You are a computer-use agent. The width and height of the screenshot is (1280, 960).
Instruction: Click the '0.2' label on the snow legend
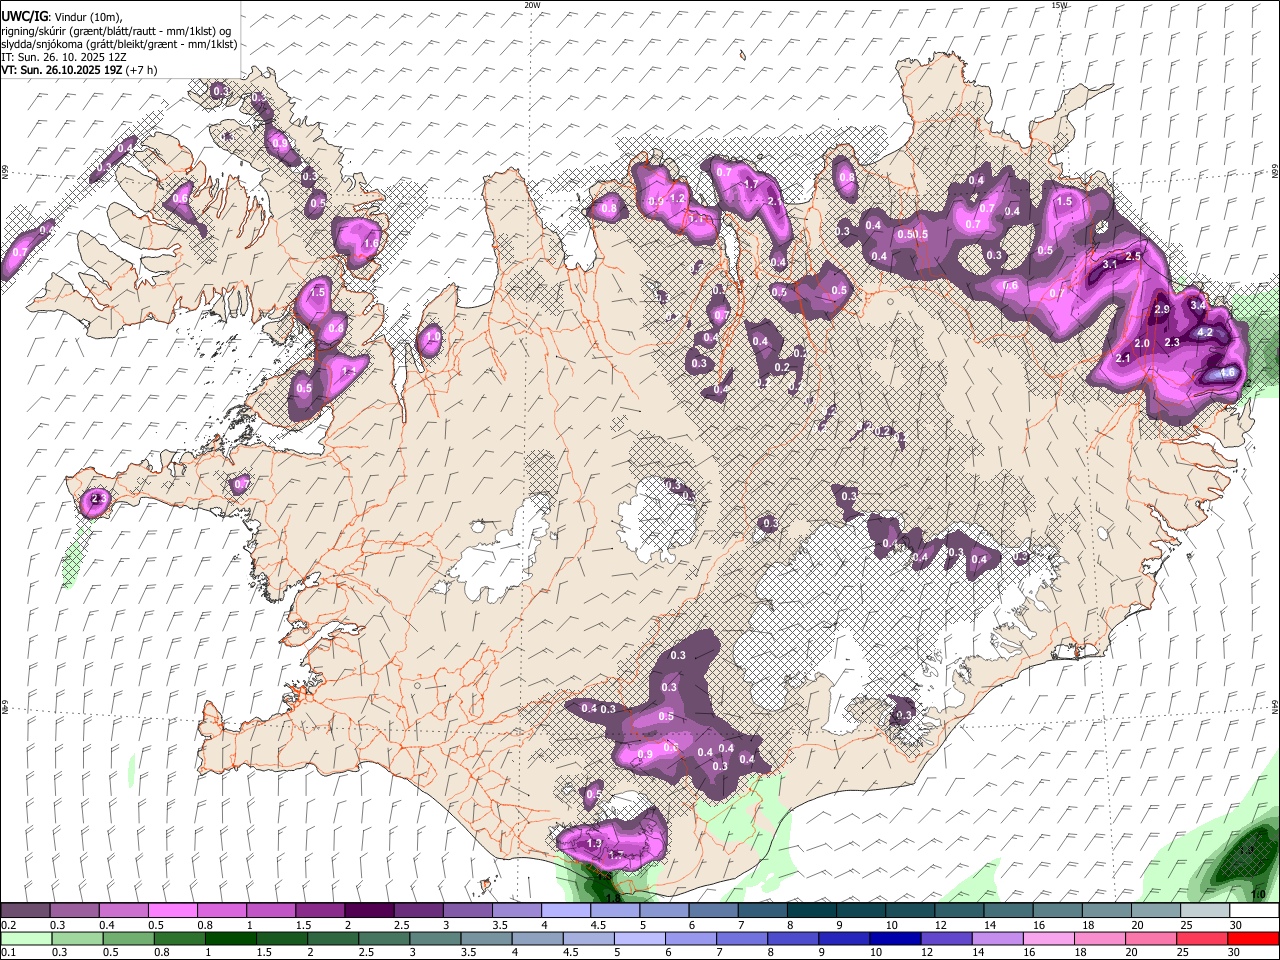point(10,925)
